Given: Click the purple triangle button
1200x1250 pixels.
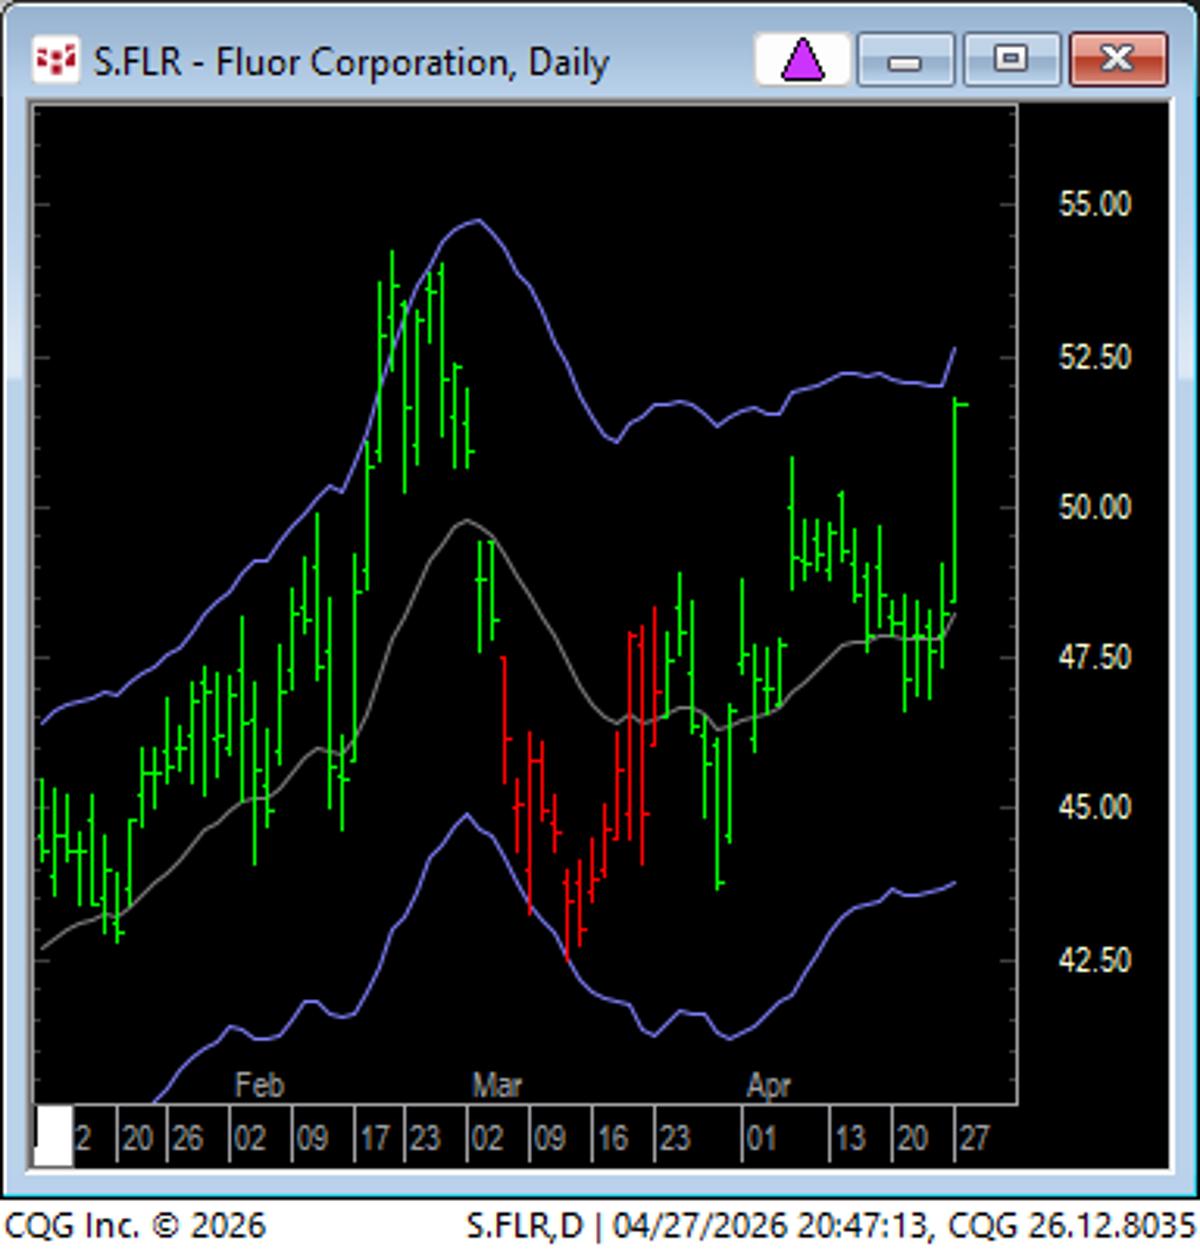Looking at the screenshot, I should pyautogui.click(x=802, y=60).
